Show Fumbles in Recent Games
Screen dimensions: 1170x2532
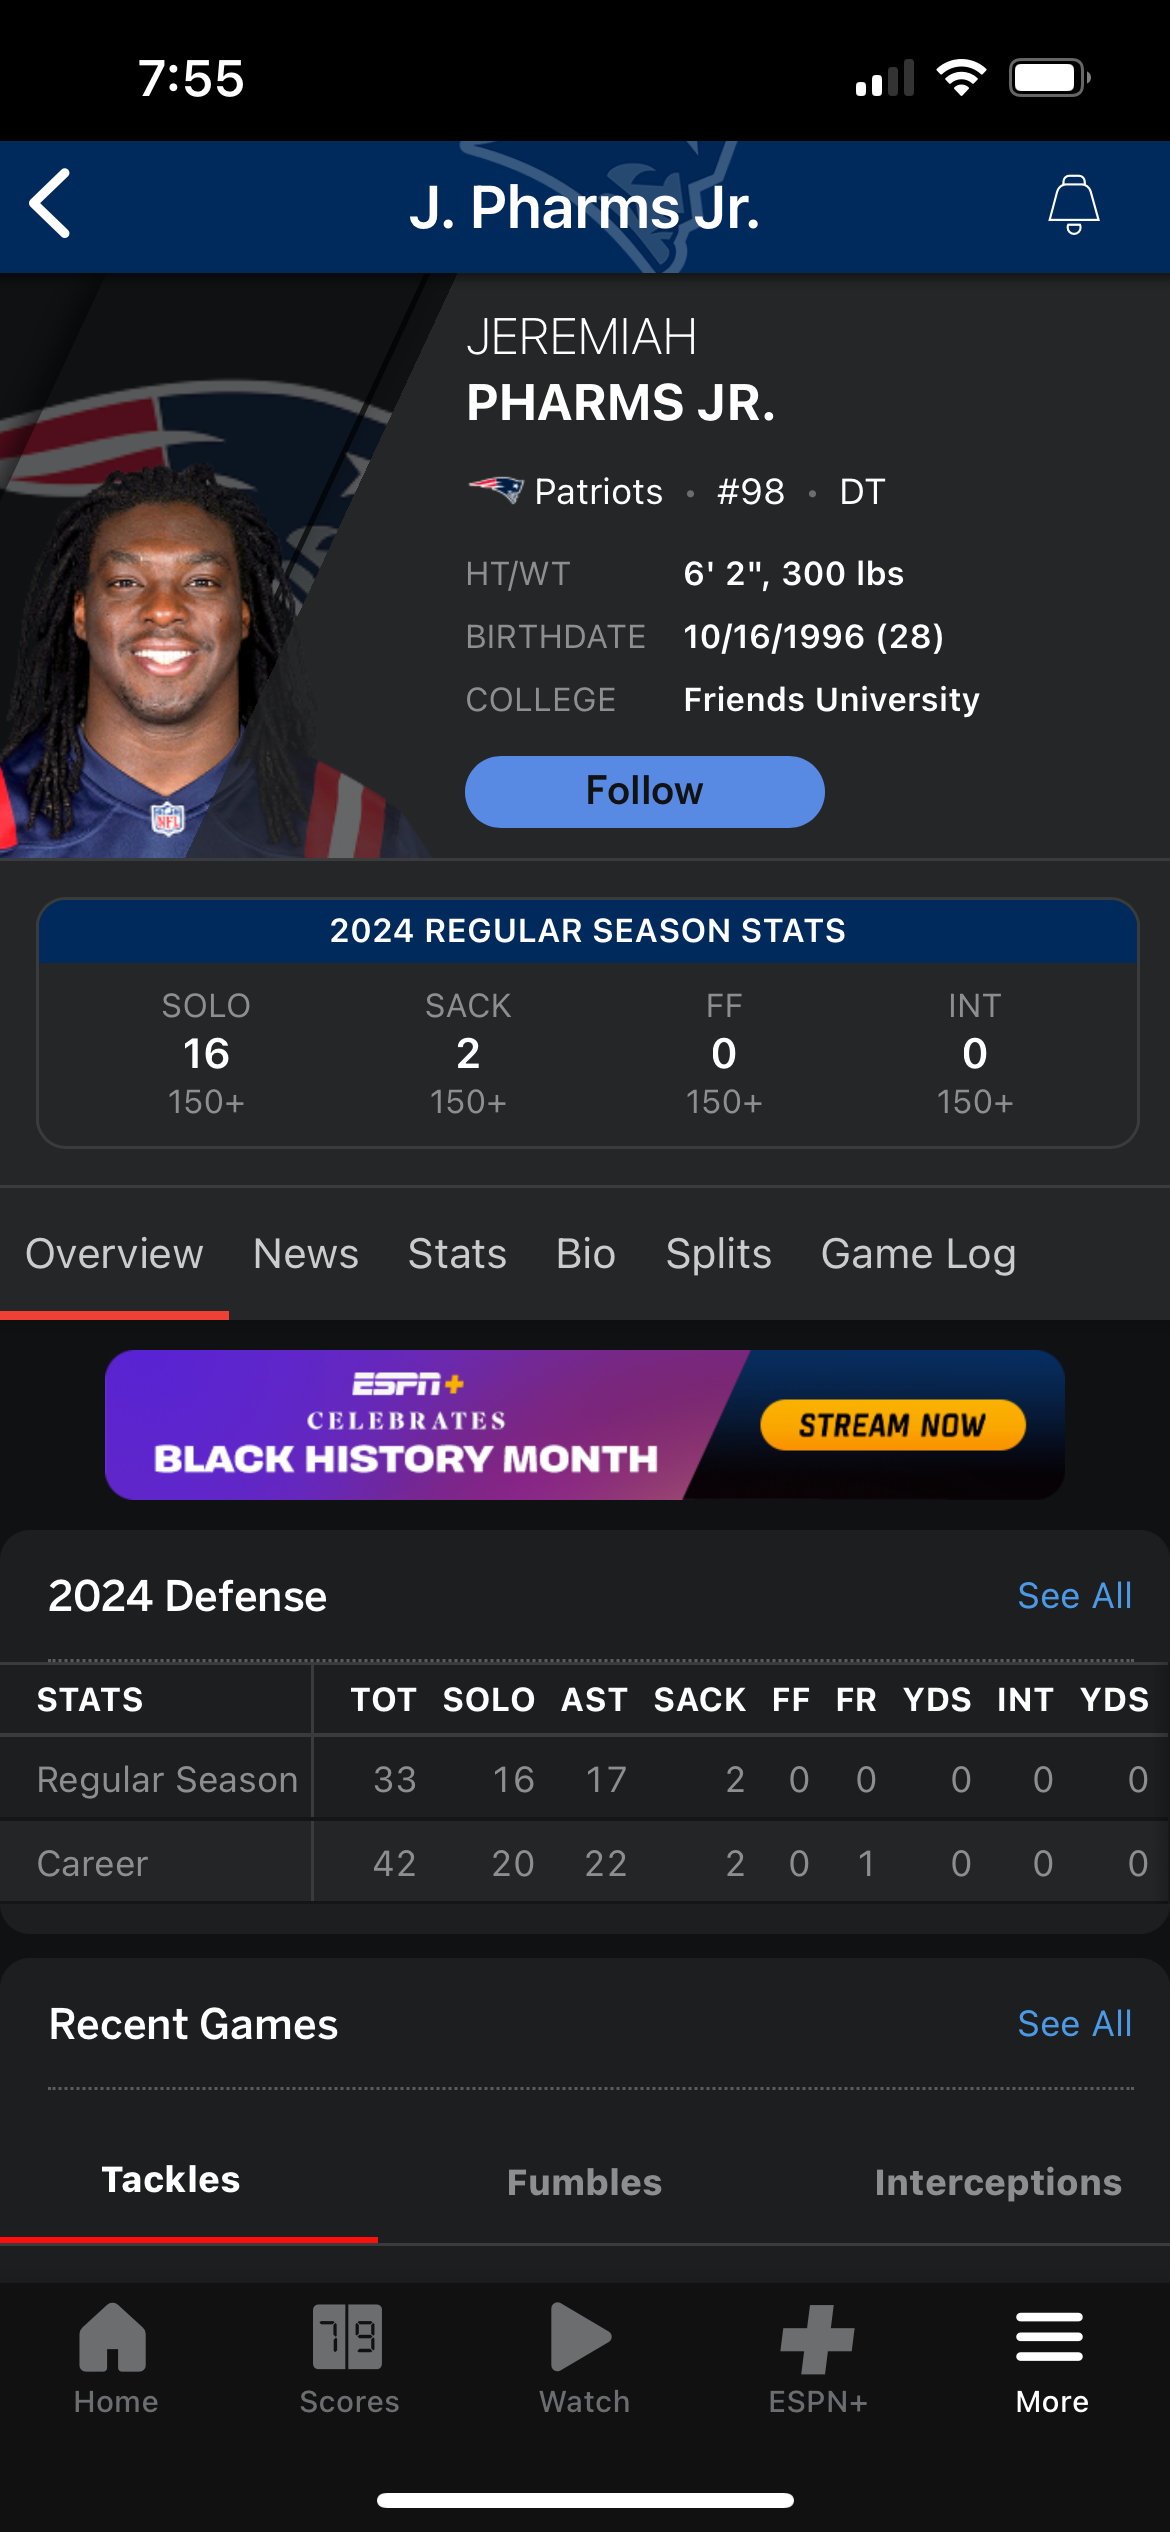click(584, 2182)
